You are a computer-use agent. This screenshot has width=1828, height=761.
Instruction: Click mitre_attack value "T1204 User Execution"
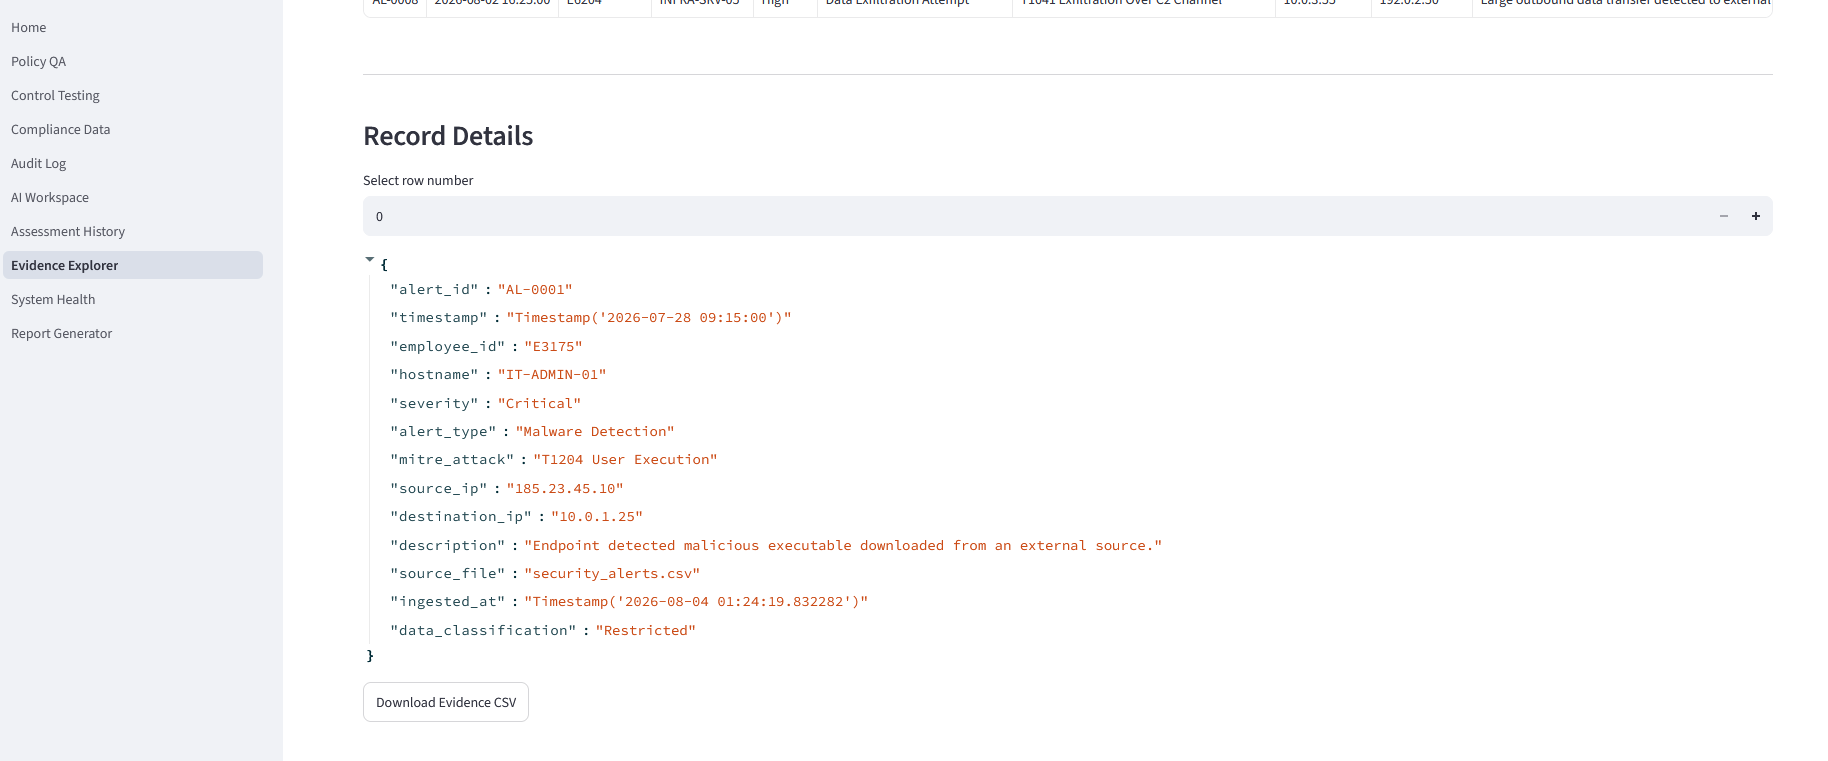pyautogui.click(x=625, y=460)
